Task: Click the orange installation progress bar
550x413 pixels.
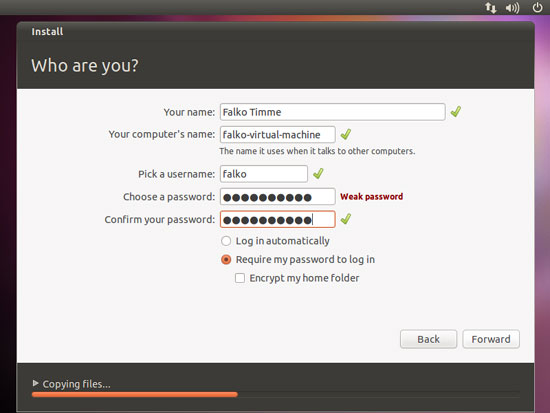Action: (x=135, y=394)
